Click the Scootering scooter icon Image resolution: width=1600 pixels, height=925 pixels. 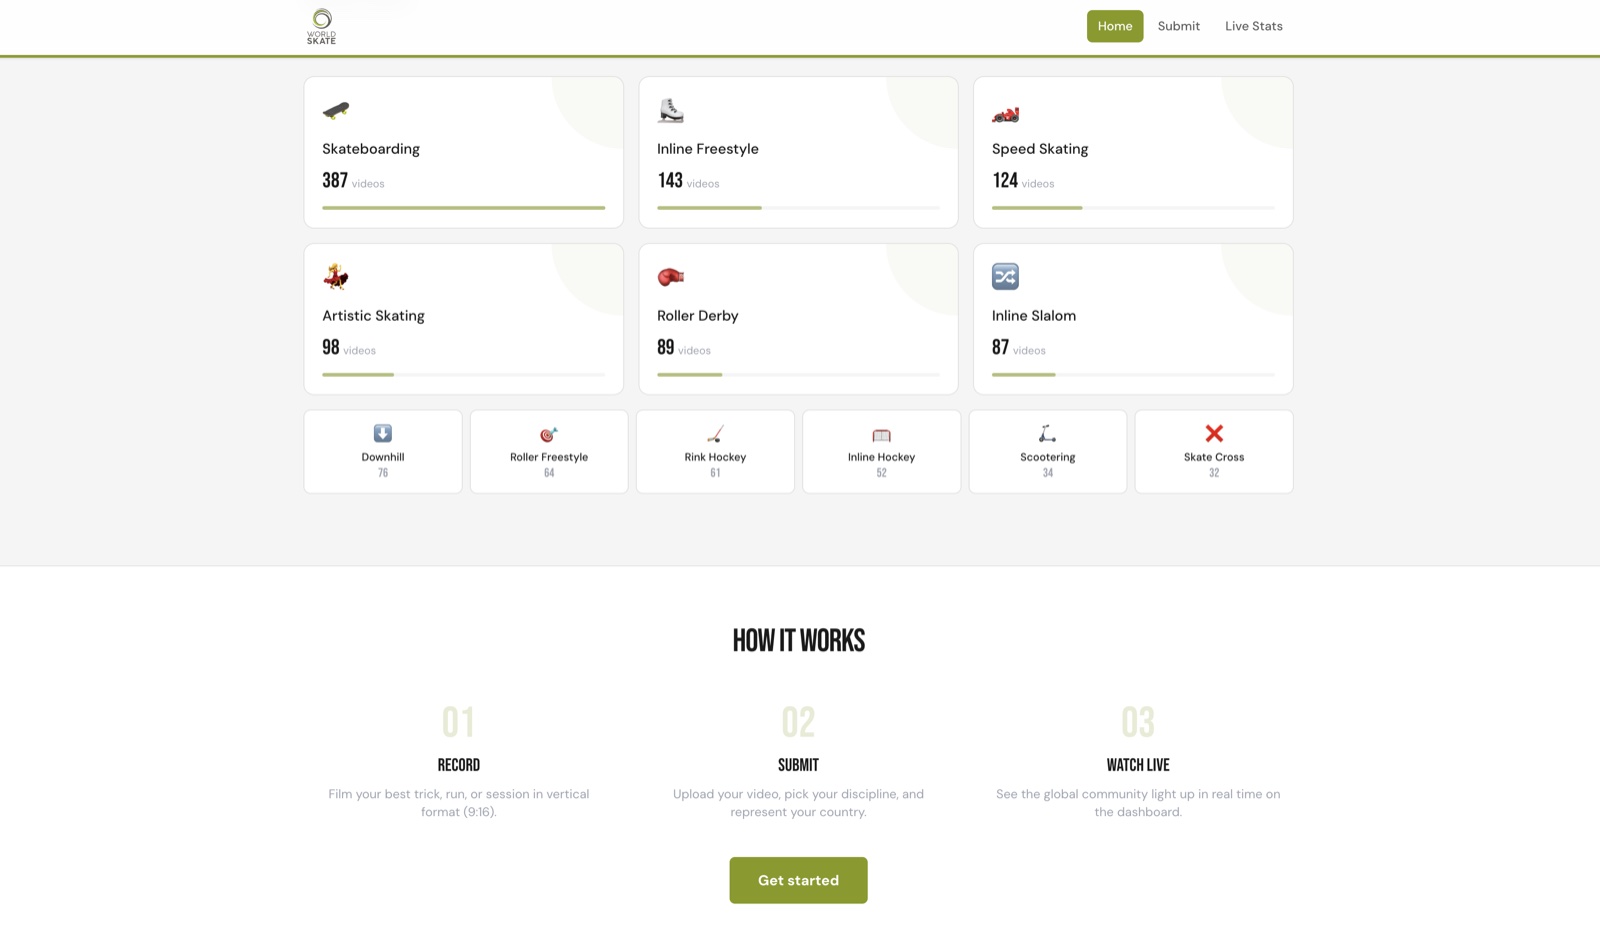(1047, 433)
